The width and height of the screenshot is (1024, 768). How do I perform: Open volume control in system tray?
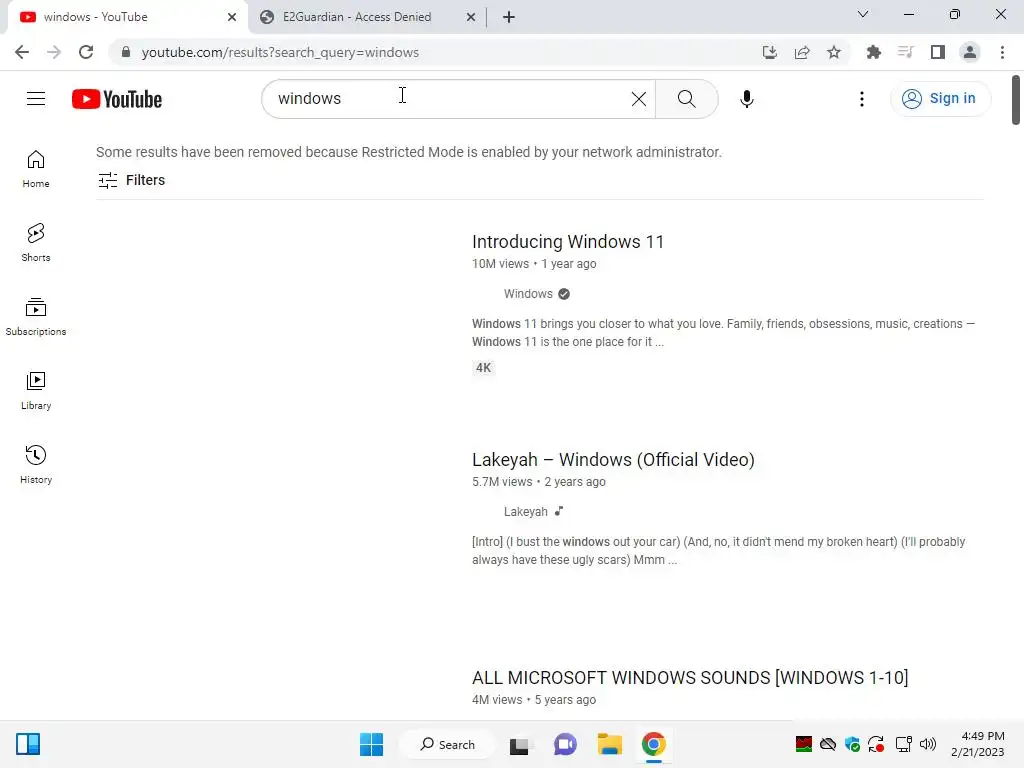point(928,744)
